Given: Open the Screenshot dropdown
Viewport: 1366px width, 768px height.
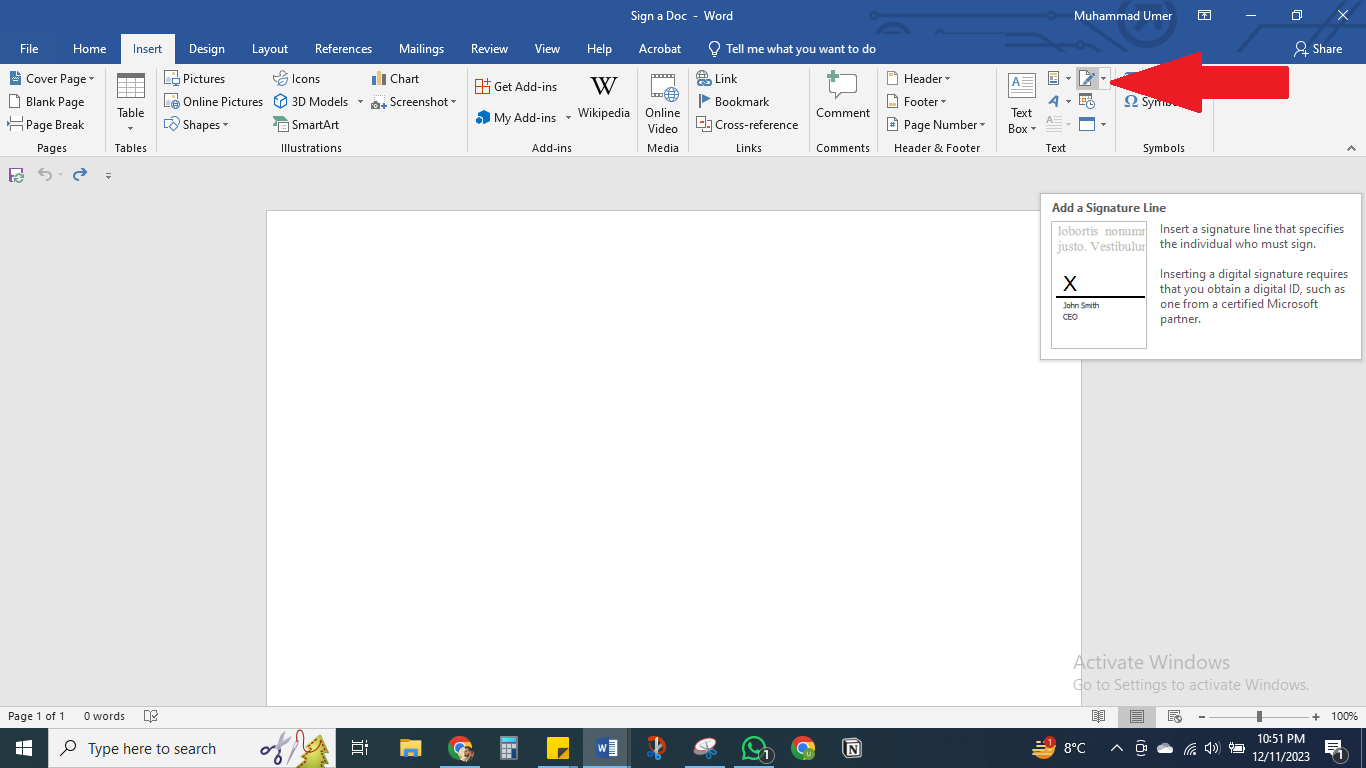Looking at the screenshot, I should point(453,102).
